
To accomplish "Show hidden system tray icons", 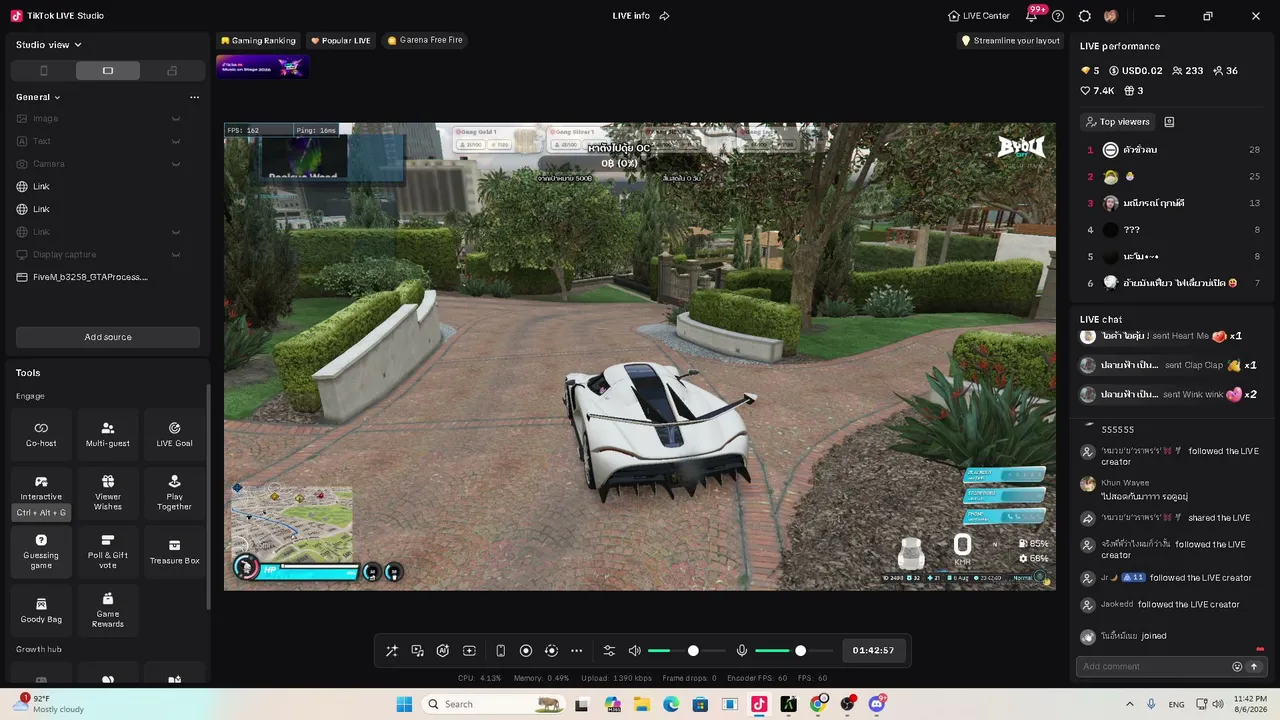I will [x=1130, y=704].
